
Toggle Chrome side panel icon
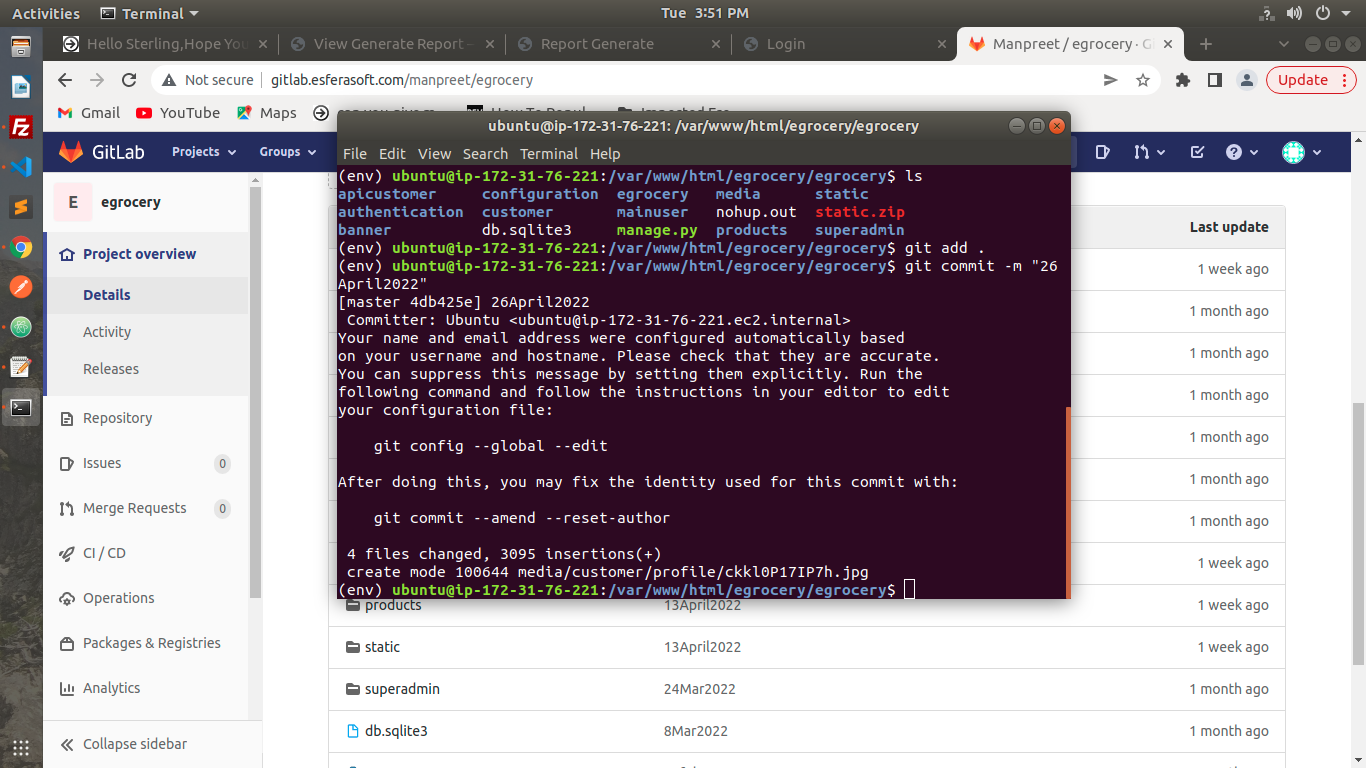coord(1214,80)
